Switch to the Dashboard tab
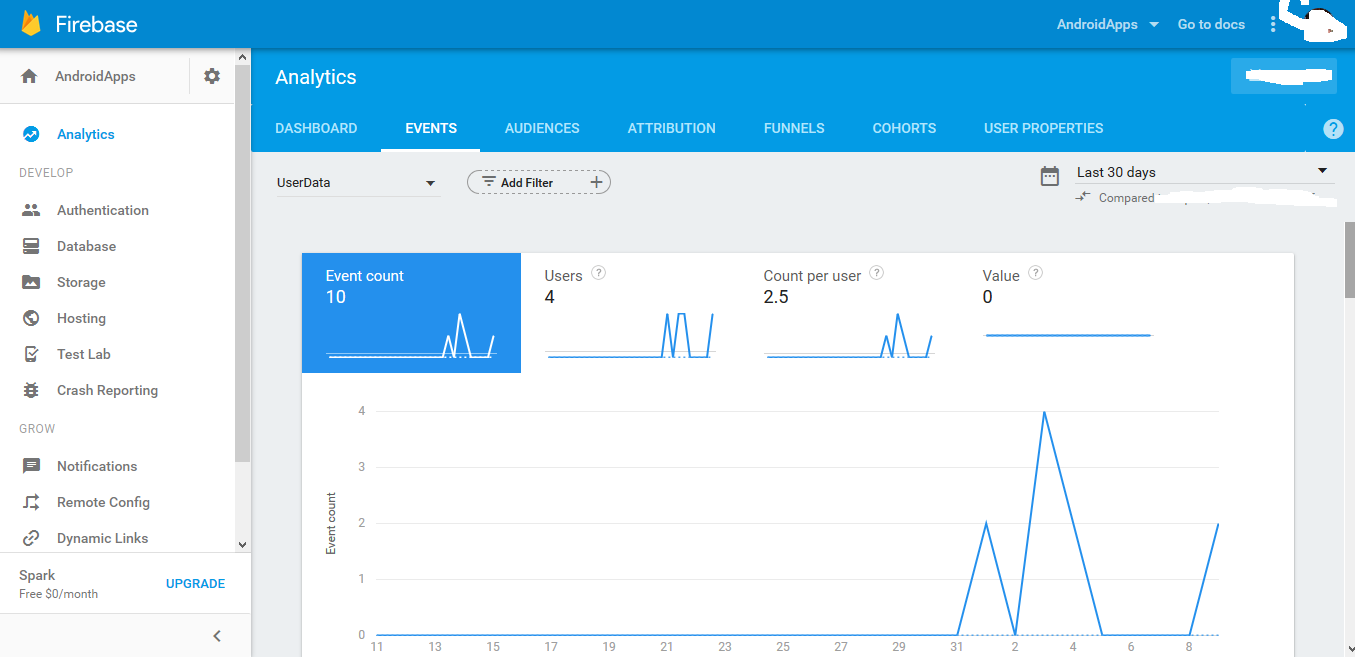 coord(316,128)
